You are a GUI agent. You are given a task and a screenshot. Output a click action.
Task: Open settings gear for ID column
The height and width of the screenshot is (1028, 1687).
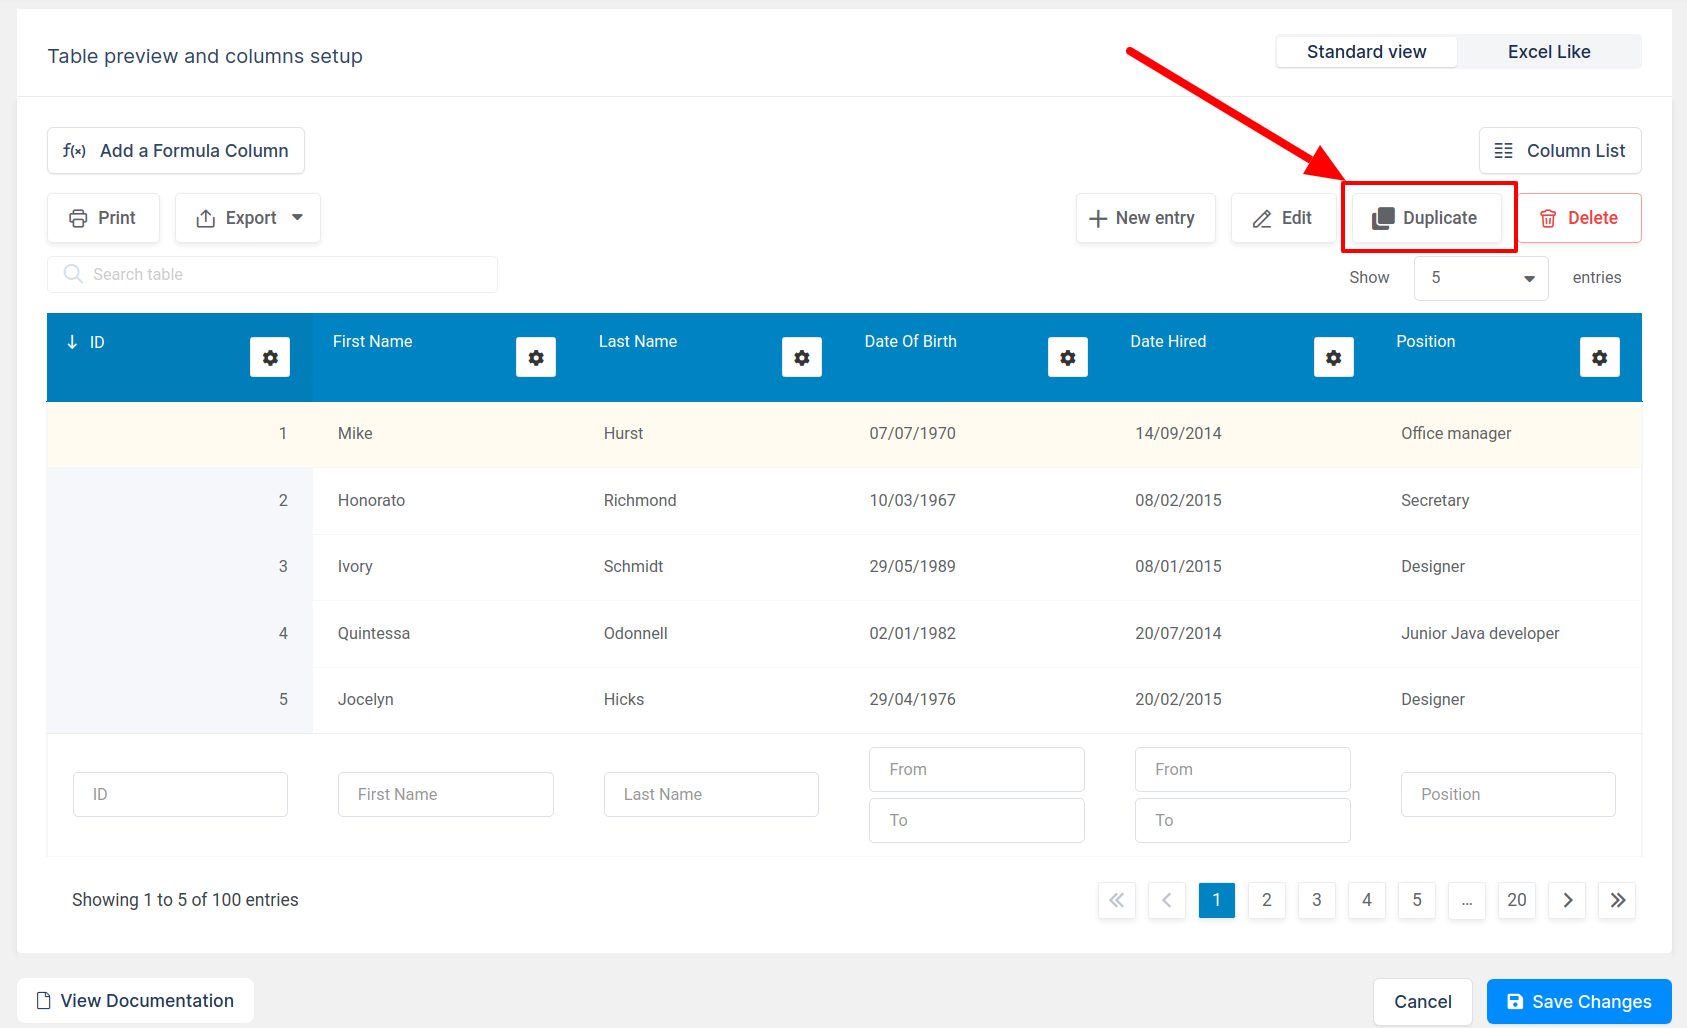(x=270, y=357)
